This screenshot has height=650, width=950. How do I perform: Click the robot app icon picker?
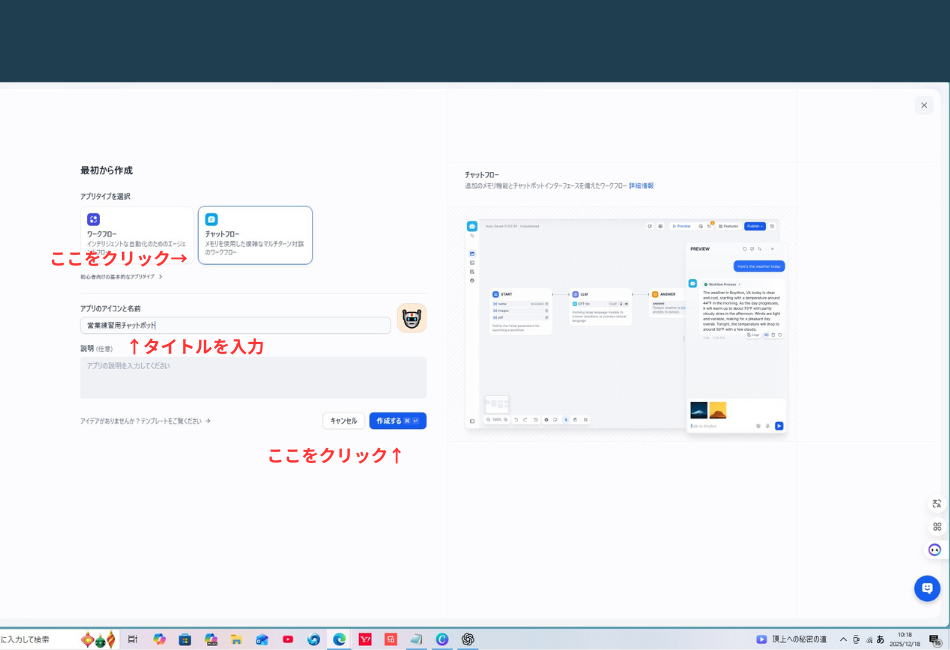point(411,318)
